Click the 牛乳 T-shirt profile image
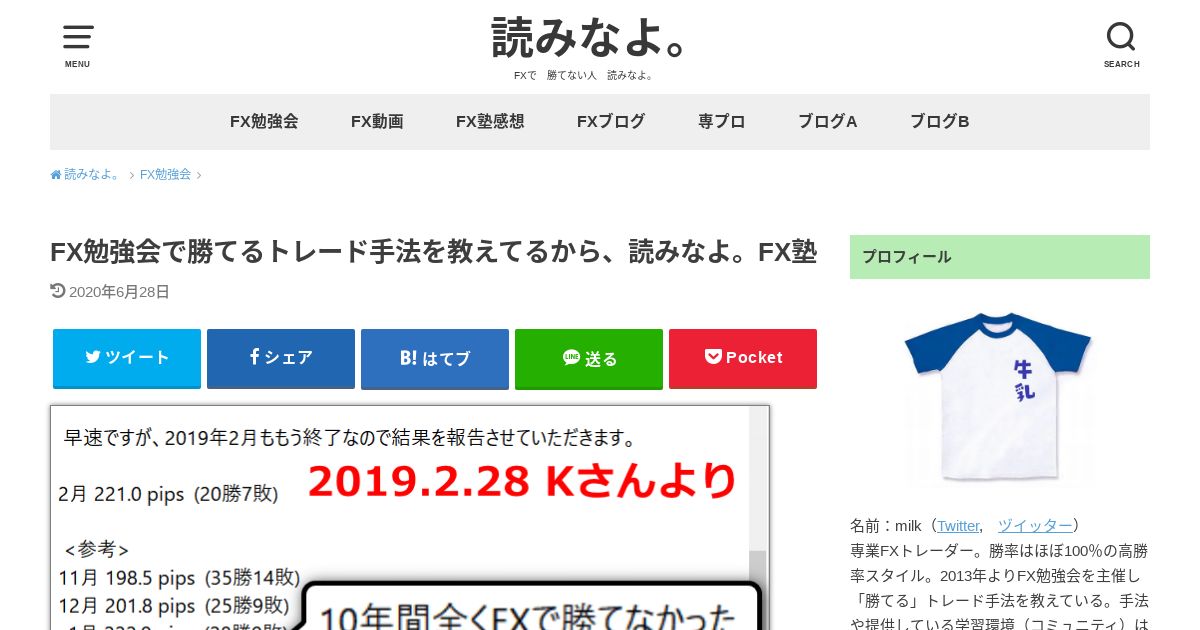Viewport: 1200px width, 630px height. [x=1000, y=397]
